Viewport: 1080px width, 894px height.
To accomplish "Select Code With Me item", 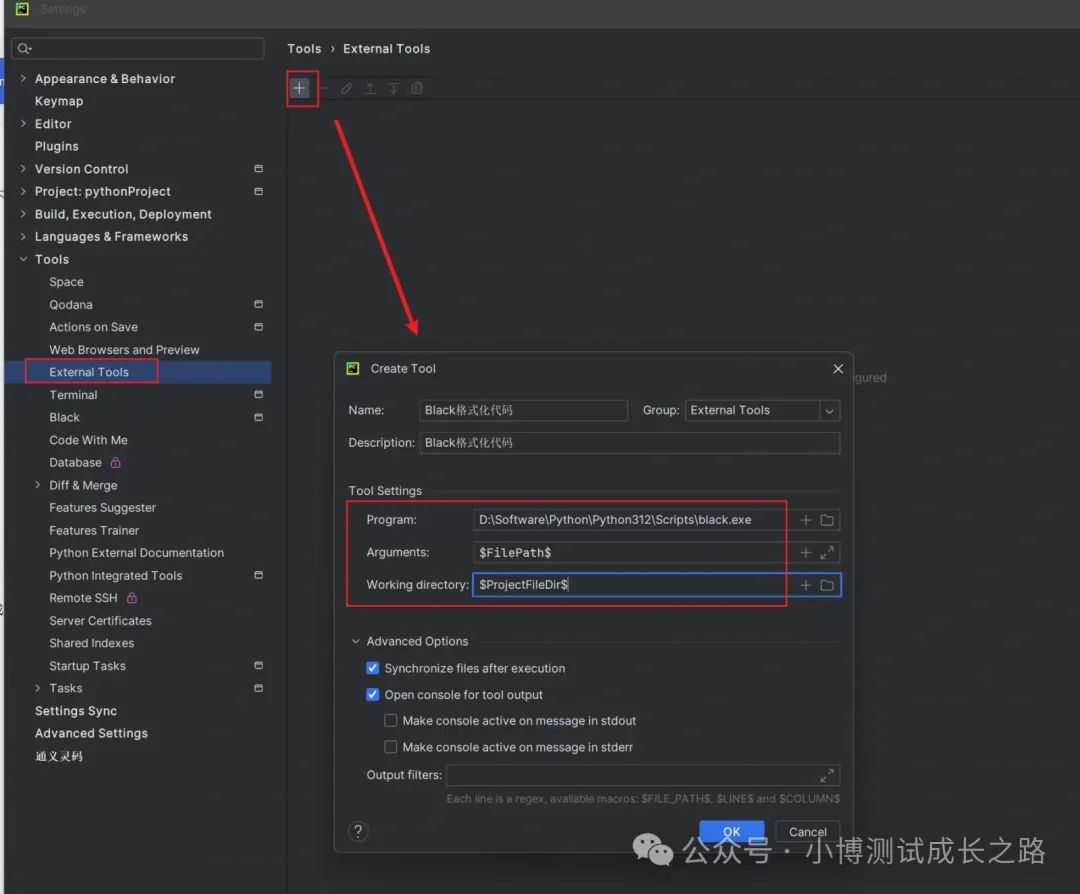I will [x=88, y=440].
